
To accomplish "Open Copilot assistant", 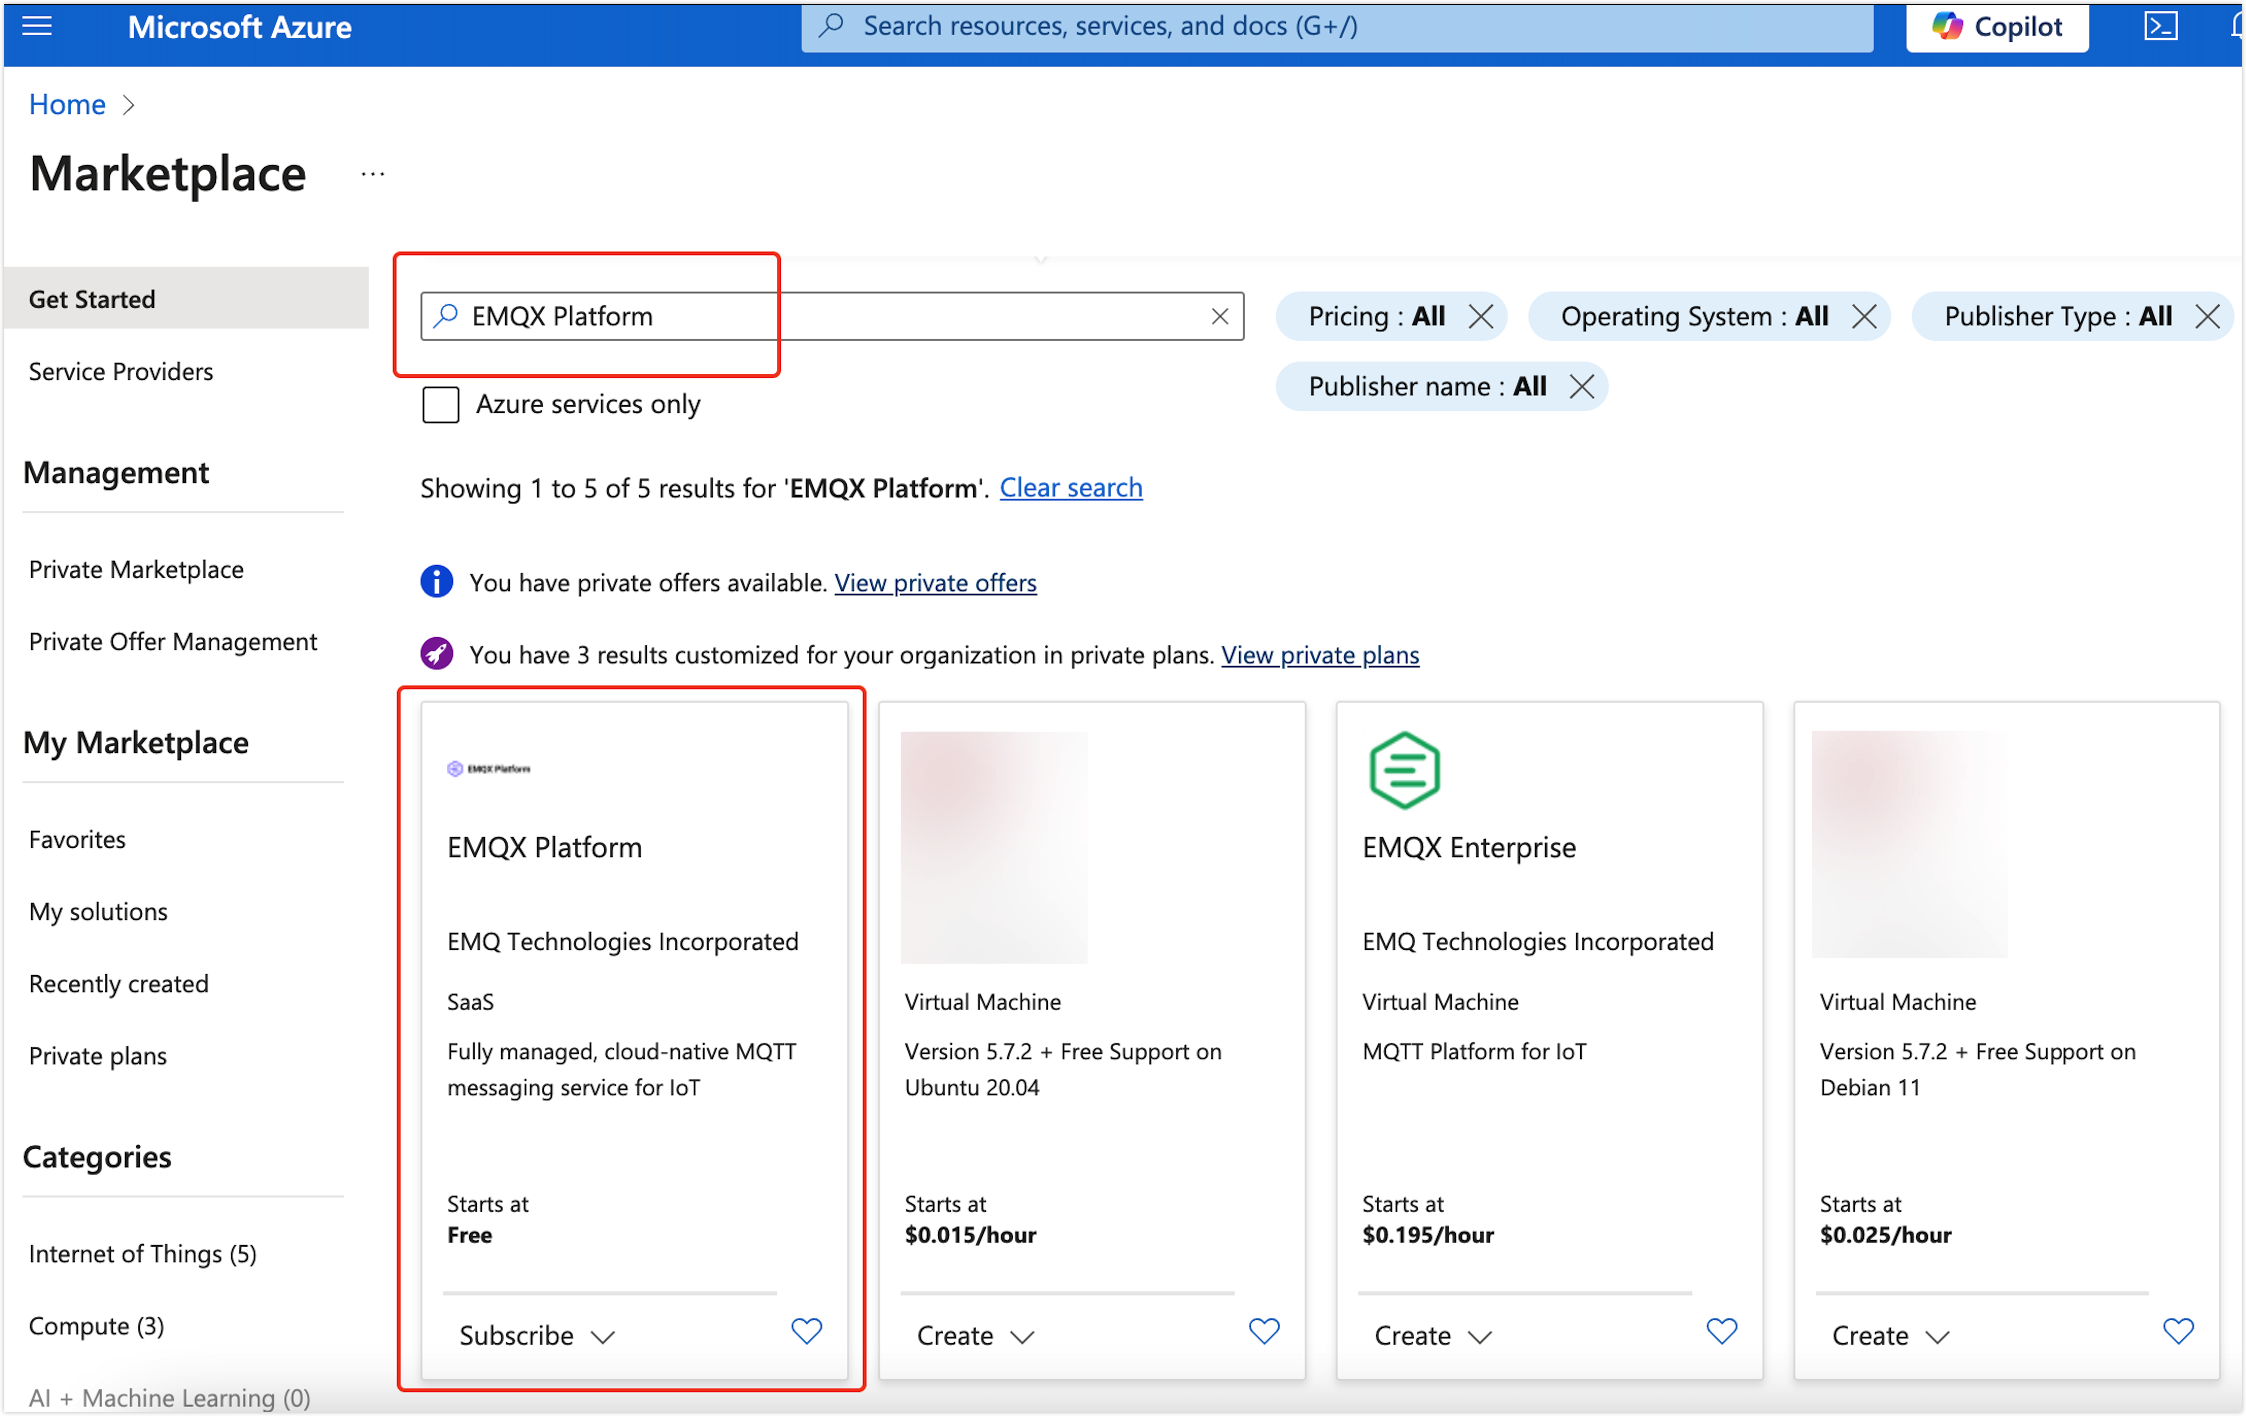I will tap(1997, 26).
